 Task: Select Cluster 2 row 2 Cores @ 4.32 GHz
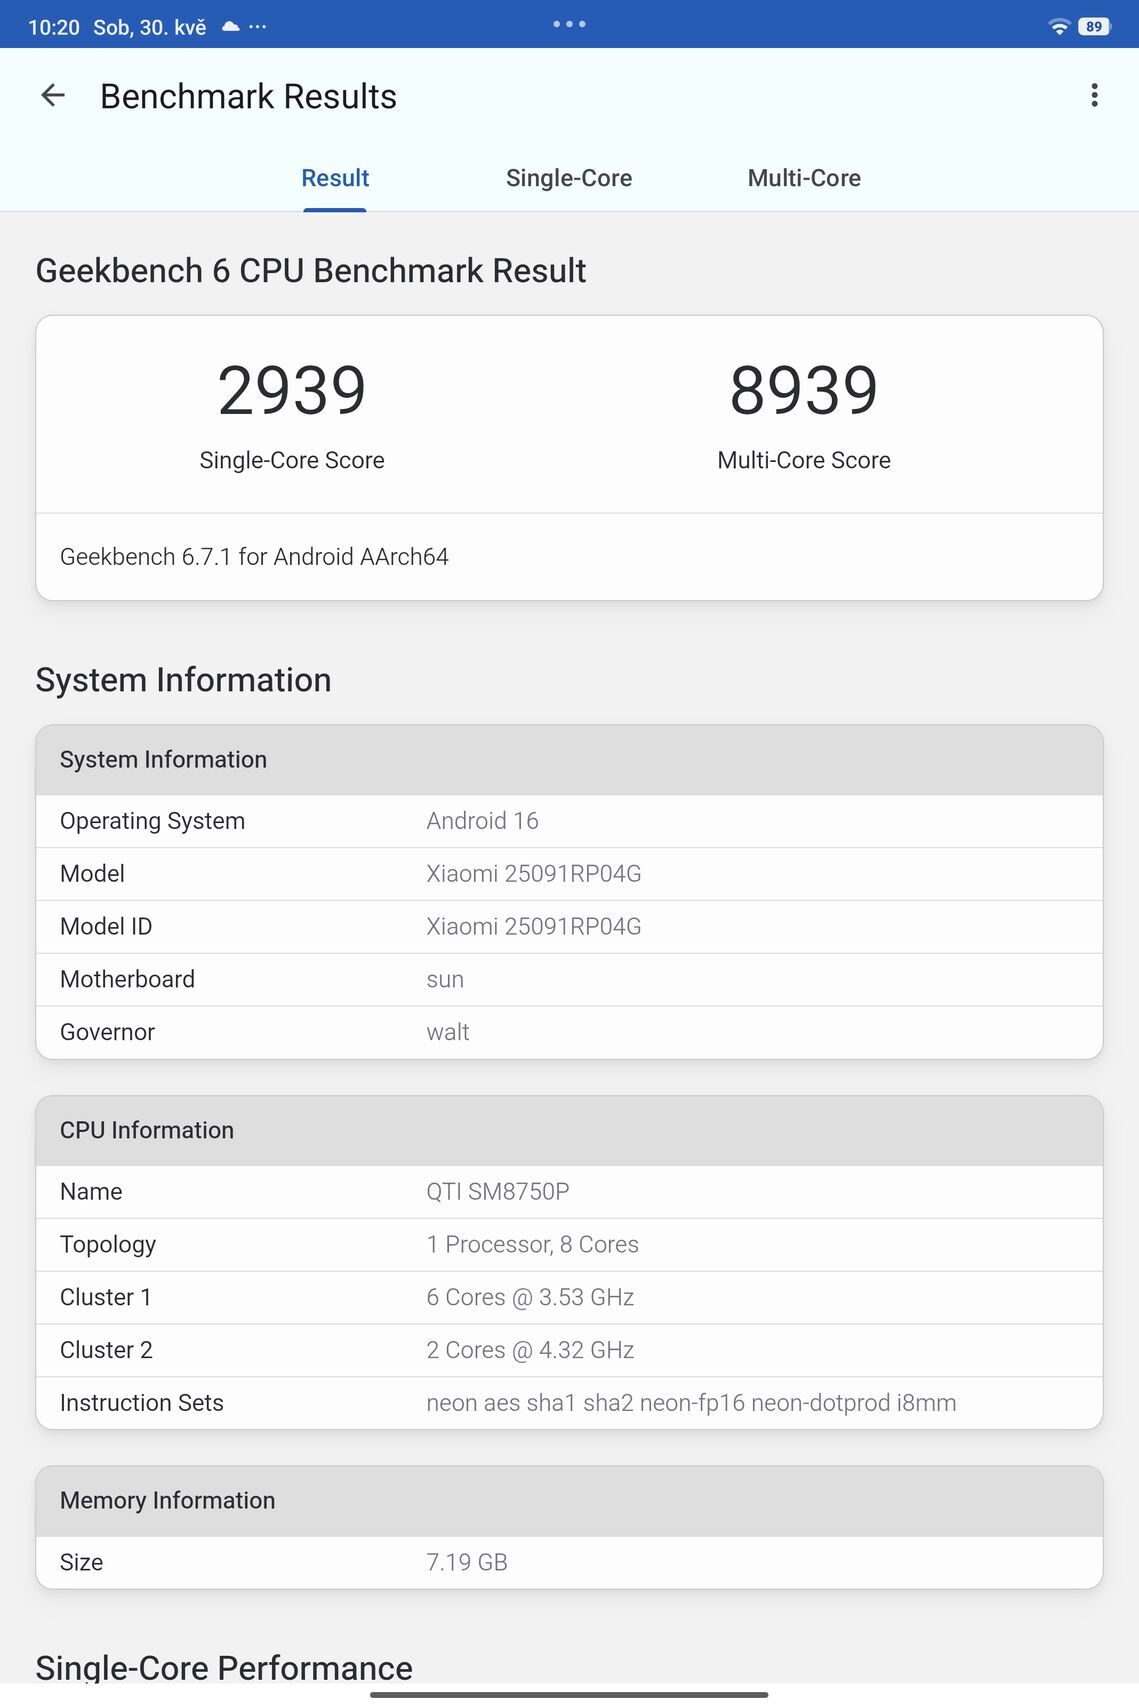click(x=569, y=1351)
